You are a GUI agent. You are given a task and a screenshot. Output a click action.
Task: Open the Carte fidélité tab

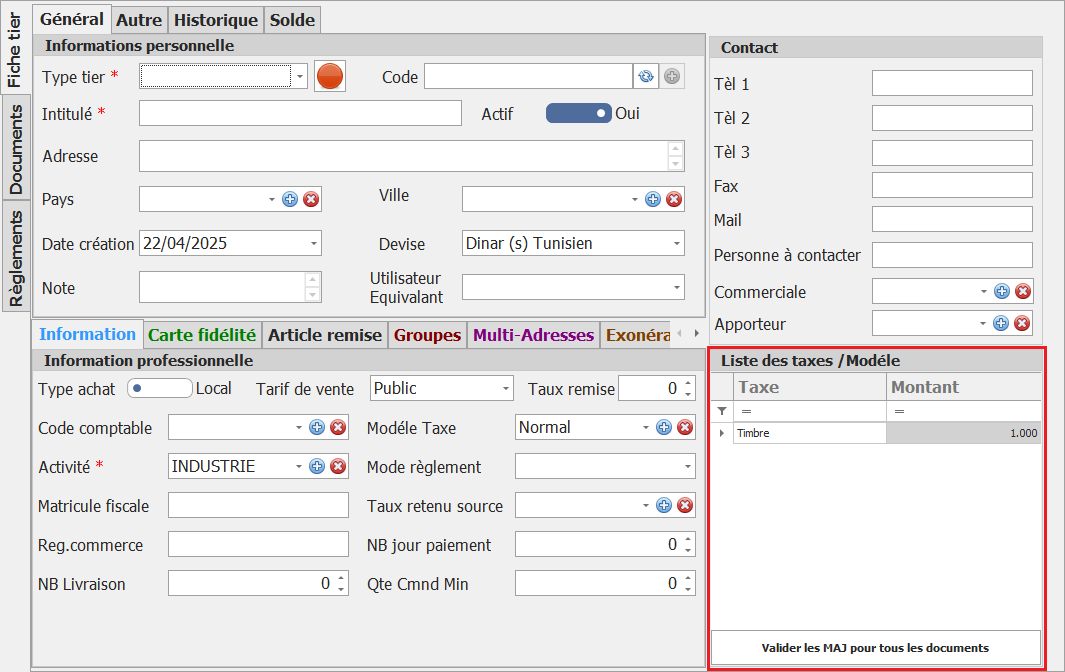tap(202, 335)
